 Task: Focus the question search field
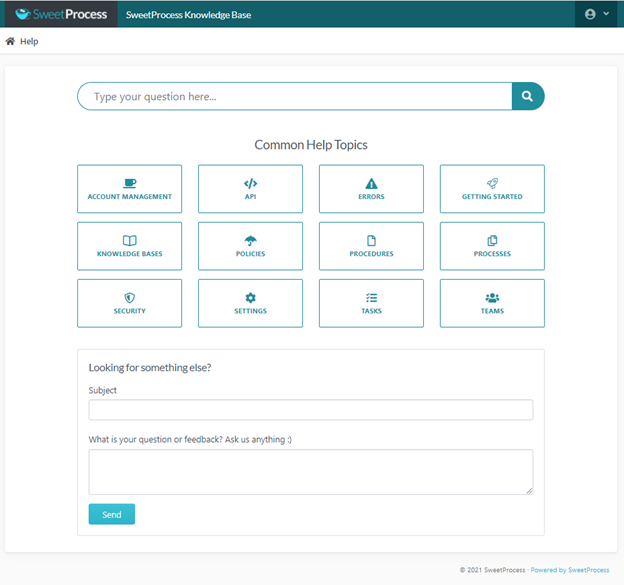(x=294, y=96)
